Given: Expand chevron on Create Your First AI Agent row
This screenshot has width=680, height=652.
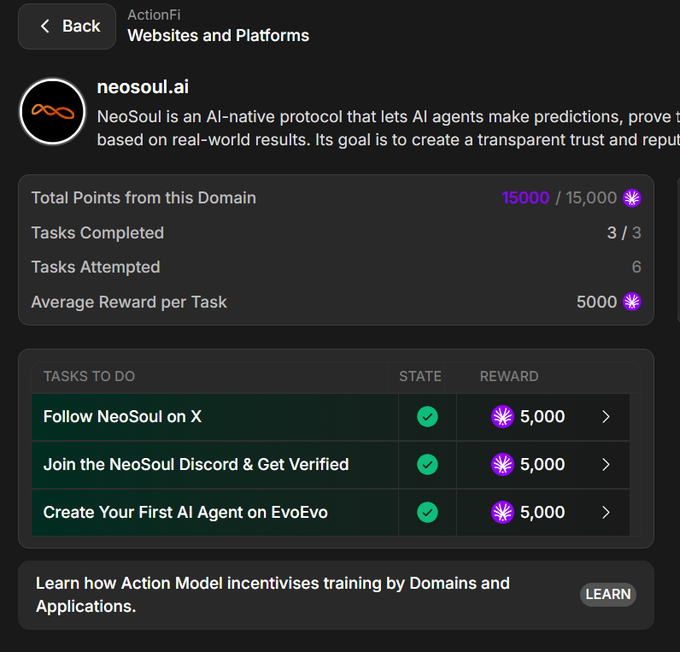Looking at the screenshot, I should pos(606,512).
